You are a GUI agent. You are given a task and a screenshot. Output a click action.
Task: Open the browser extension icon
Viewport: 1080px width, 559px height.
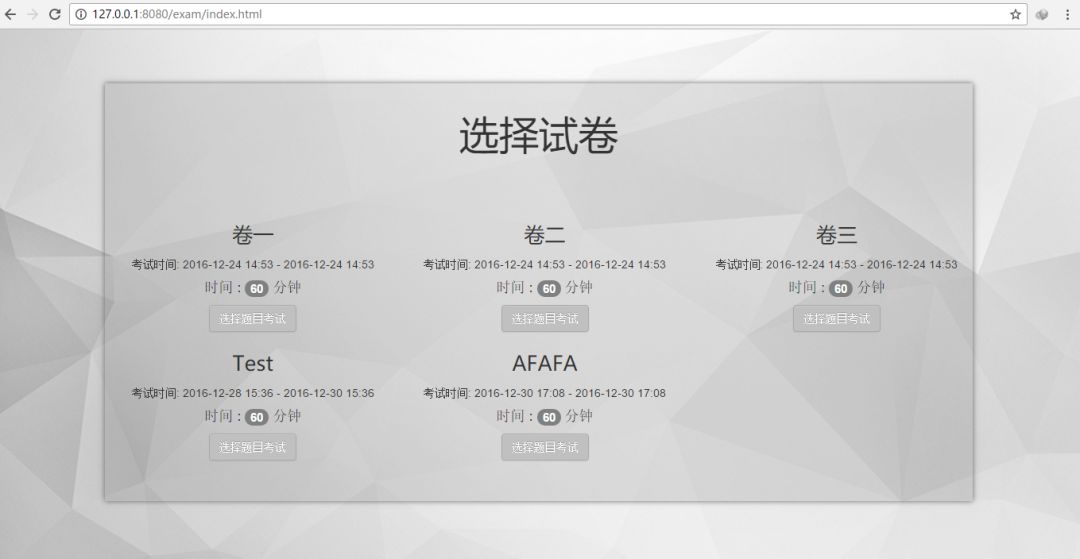1042,14
